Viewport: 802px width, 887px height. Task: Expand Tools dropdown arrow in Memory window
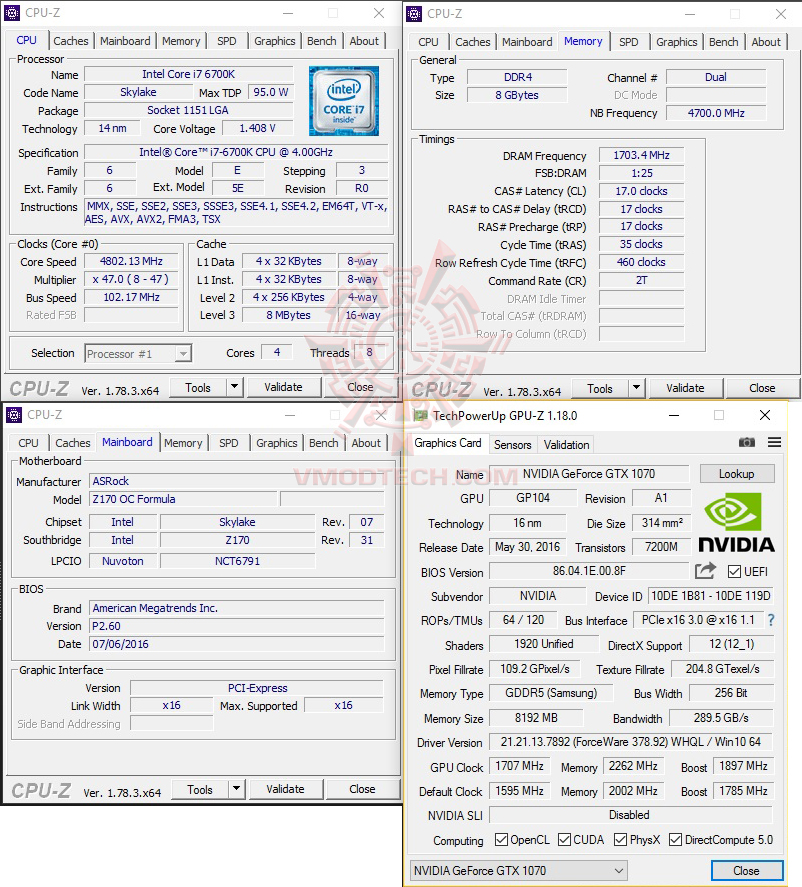point(637,388)
